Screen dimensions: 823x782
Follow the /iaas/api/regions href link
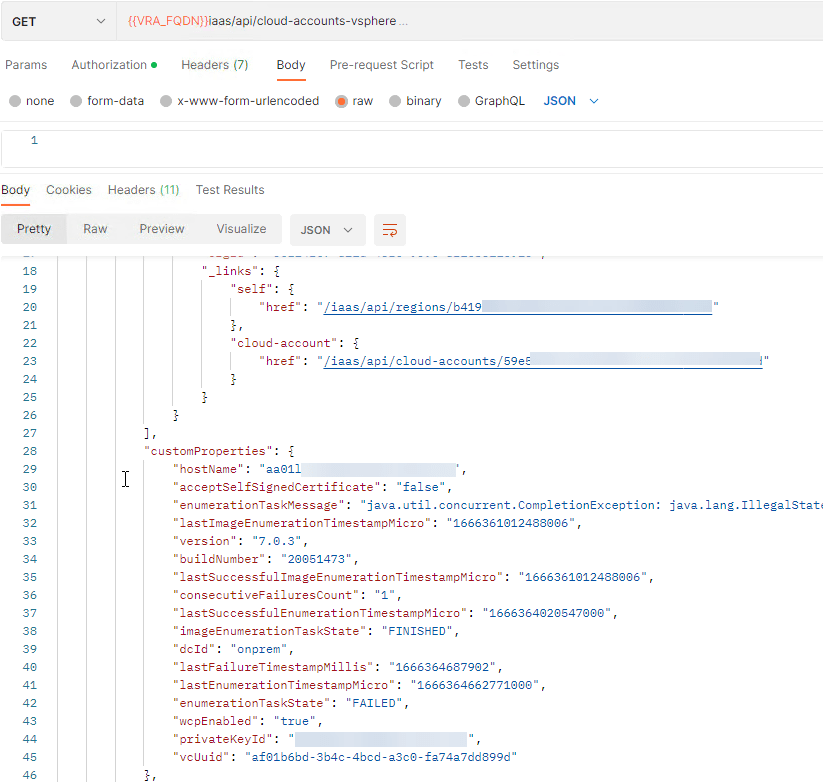click(x=400, y=307)
